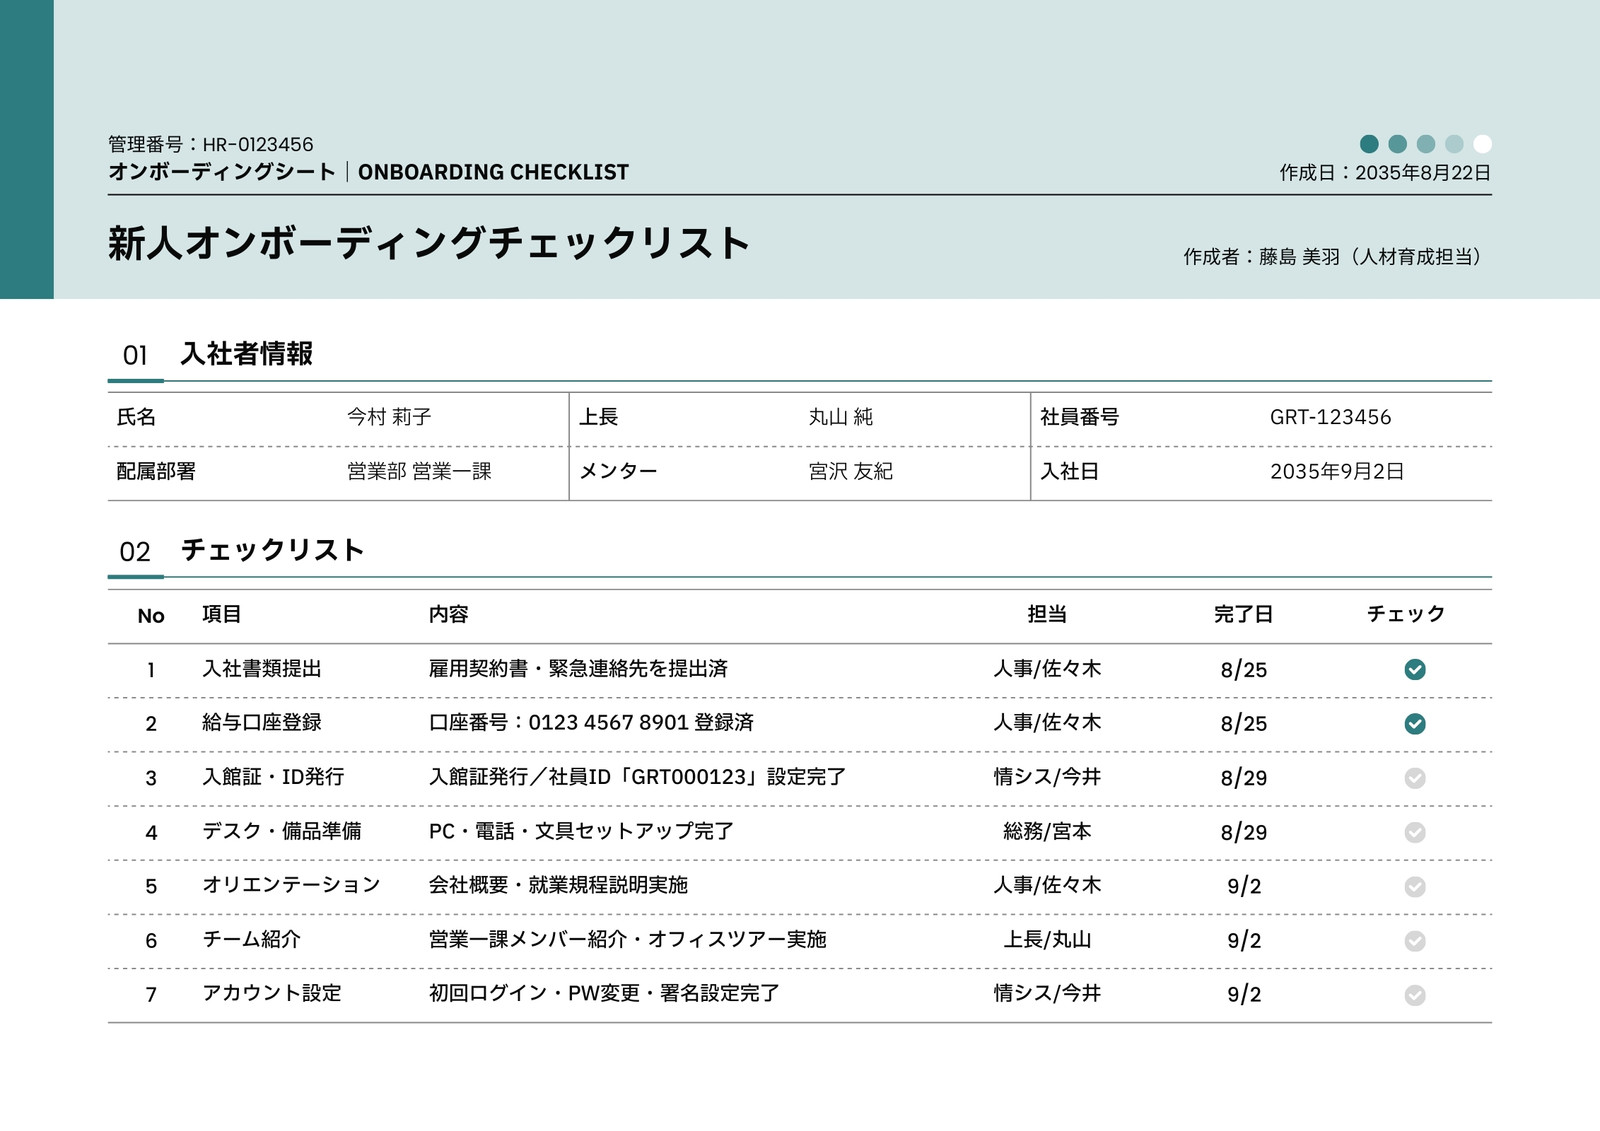
Task: Select the 入館証・ID発行 item cell
Action: tap(273, 777)
